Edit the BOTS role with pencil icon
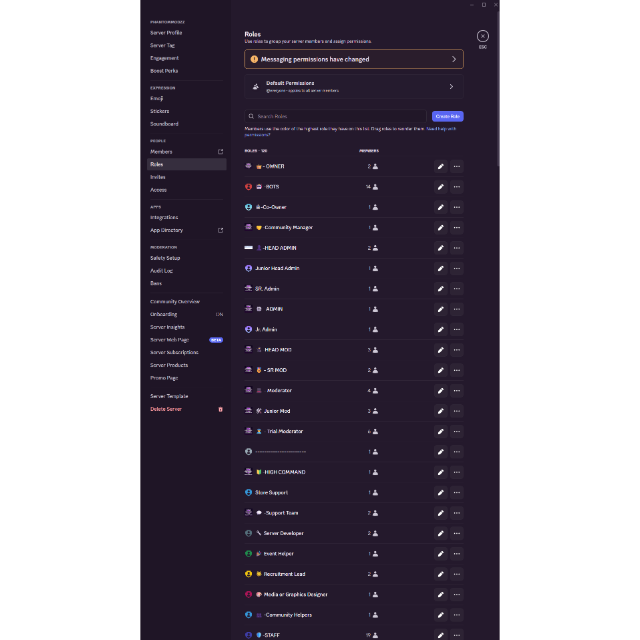The width and height of the screenshot is (640, 640). 441,187
